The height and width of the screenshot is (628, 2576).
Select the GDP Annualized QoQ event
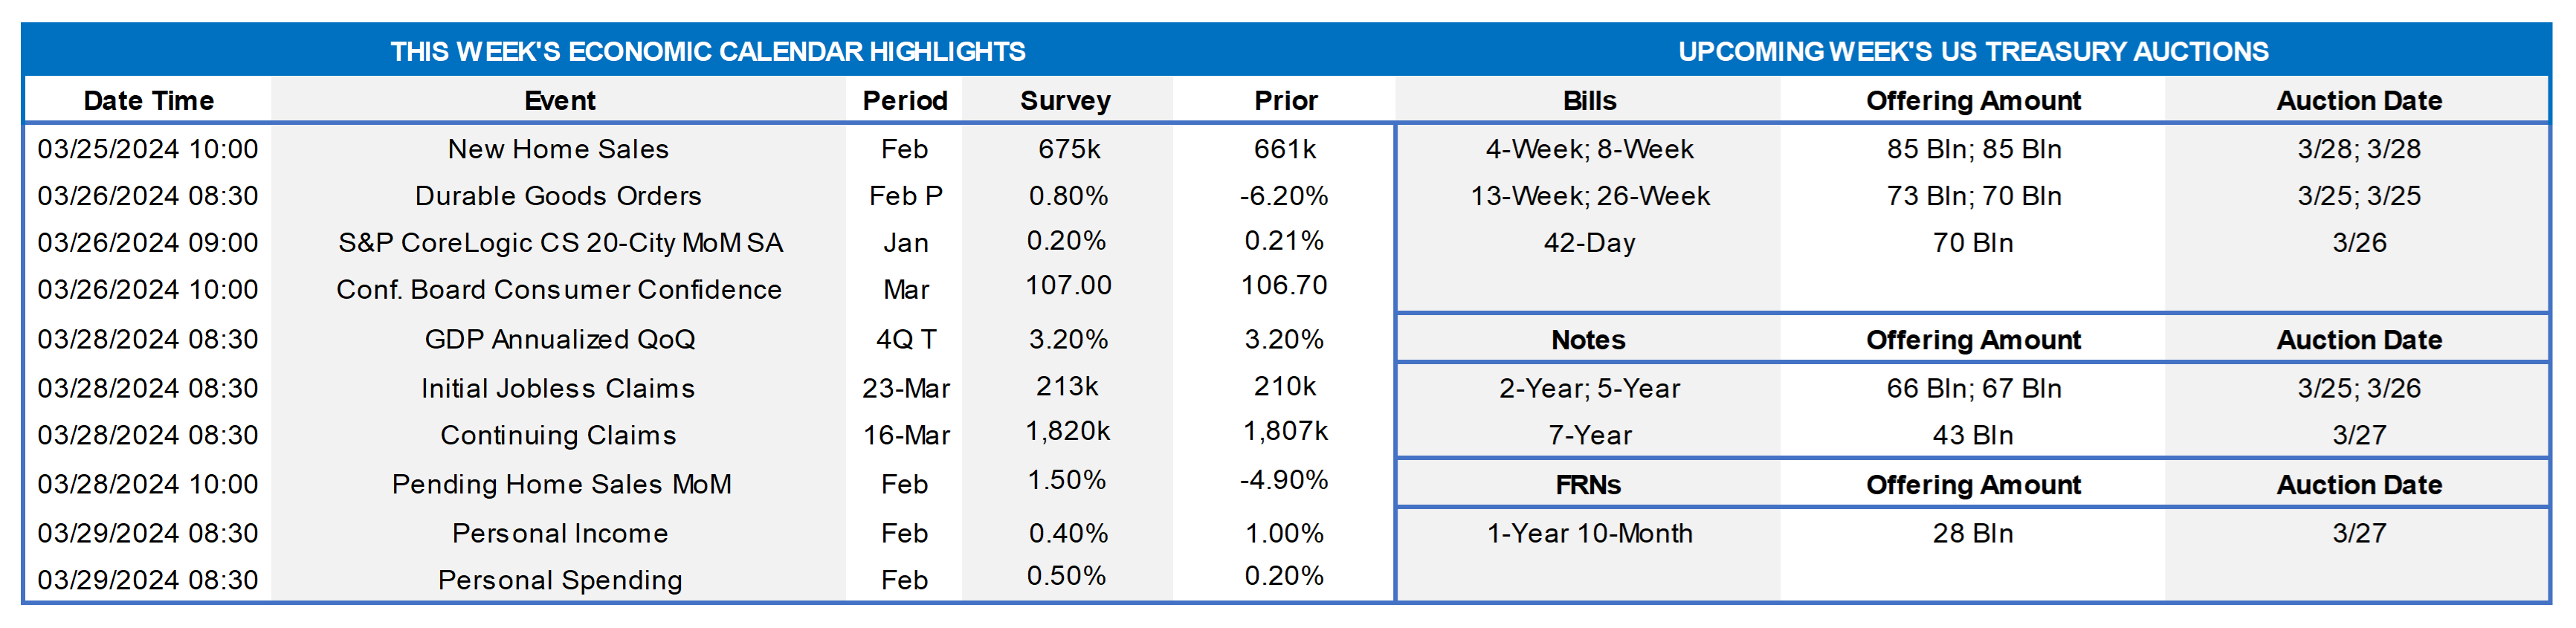[559, 340]
